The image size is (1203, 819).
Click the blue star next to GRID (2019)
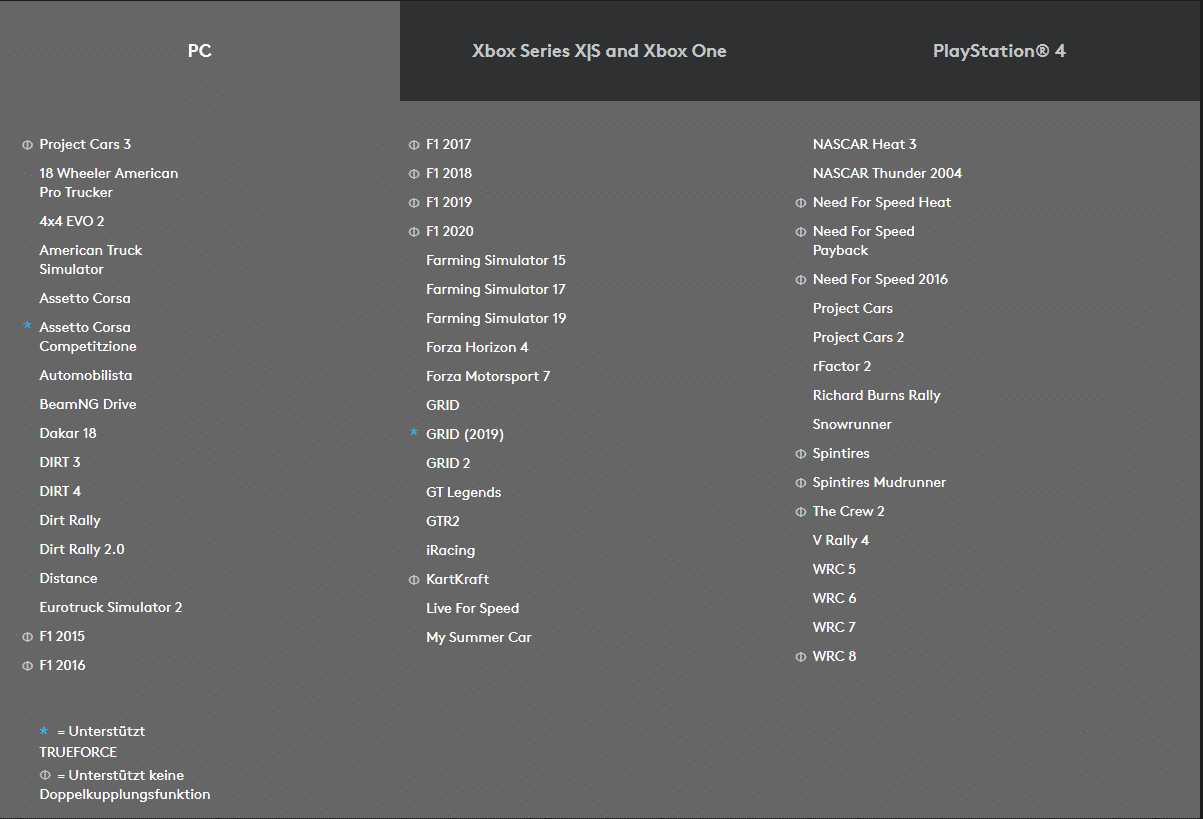click(x=414, y=433)
